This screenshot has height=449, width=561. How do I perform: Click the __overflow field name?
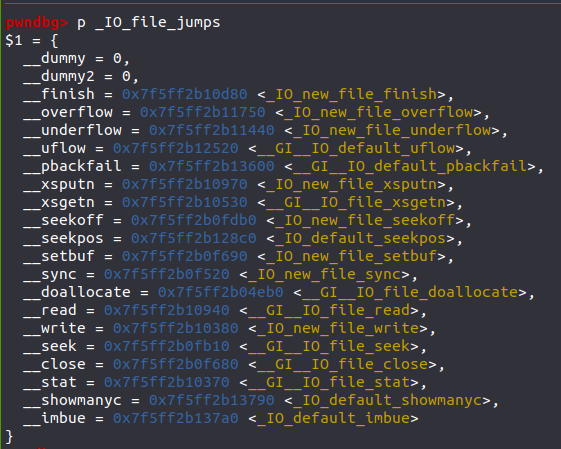pos(68,112)
